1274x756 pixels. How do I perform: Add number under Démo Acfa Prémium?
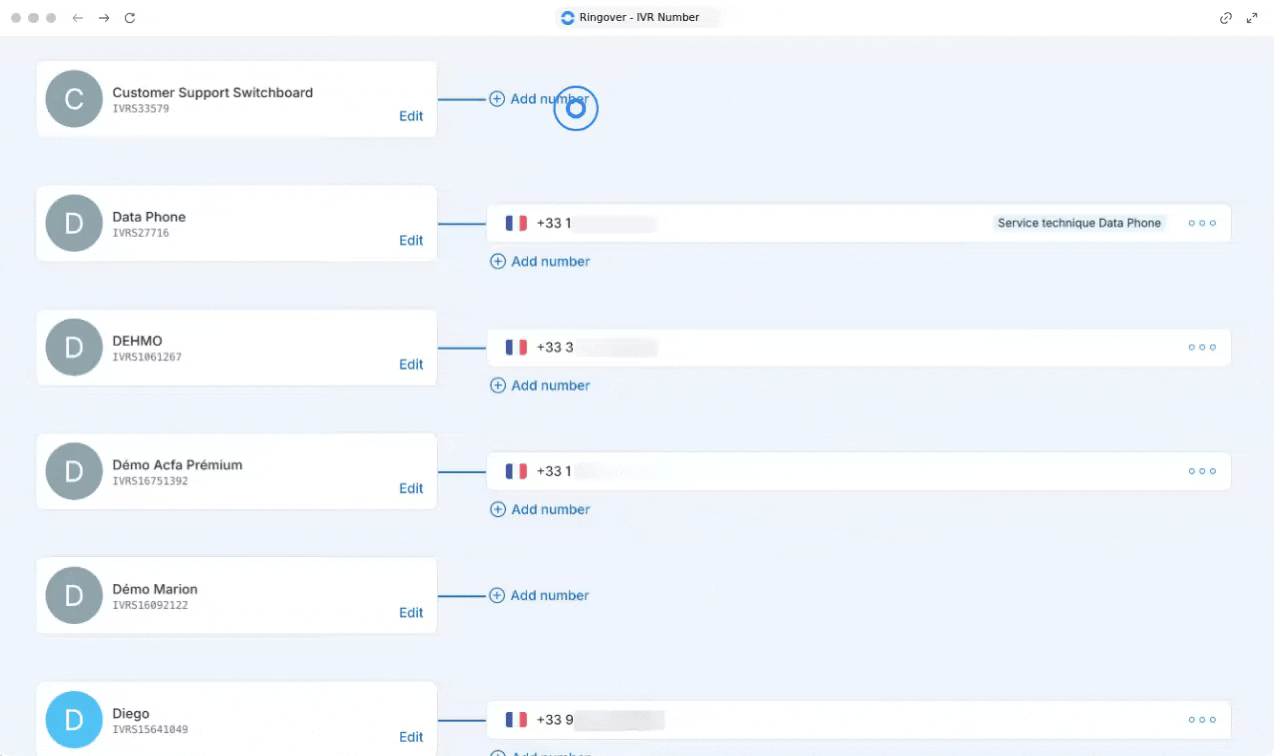[x=540, y=509]
